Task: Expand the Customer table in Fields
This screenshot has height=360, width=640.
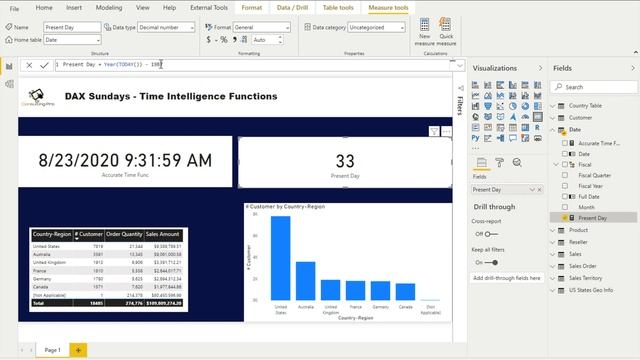Action: [x=553, y=118]
